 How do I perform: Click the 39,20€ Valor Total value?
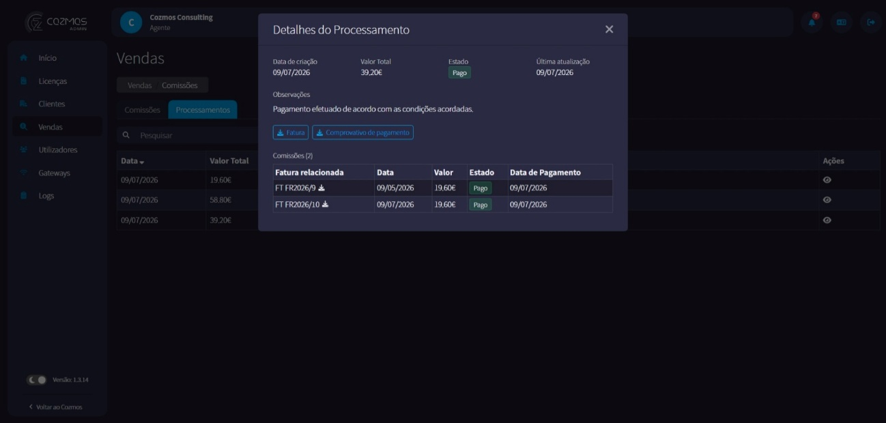371,72
